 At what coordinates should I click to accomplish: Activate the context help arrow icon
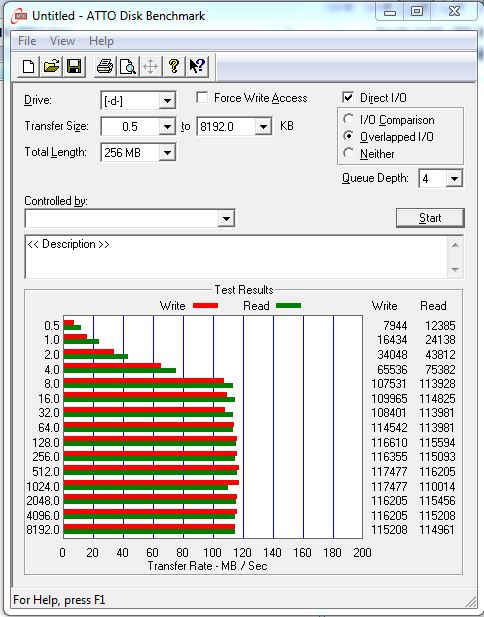[197, 66]
